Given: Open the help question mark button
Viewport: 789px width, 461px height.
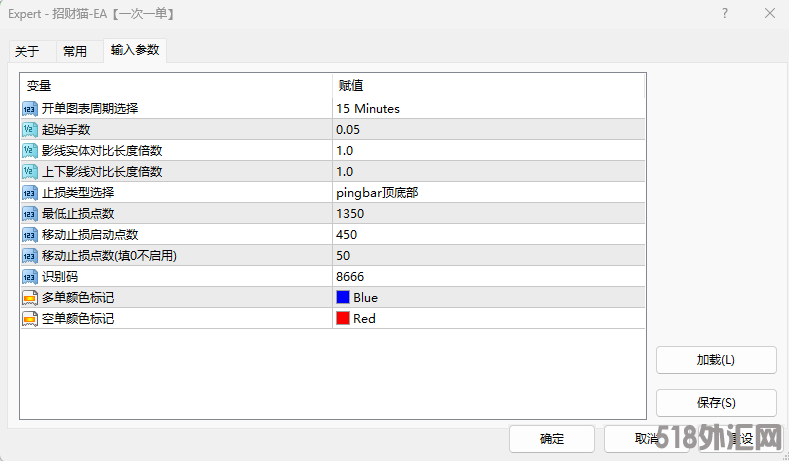Looking at the screenshot, I should tap(725, 14).
